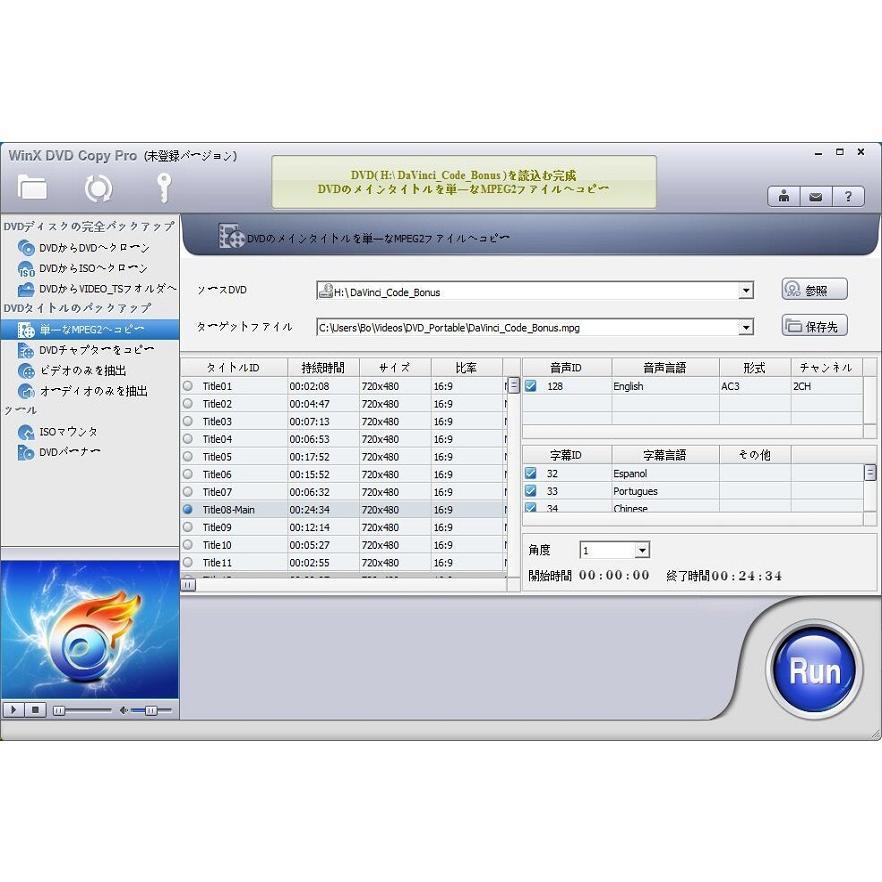This screenshot has height=882, width=882.
Task: Select DVDからVIDEO_TSフォルダへ mode
Action: click(97, 289)
